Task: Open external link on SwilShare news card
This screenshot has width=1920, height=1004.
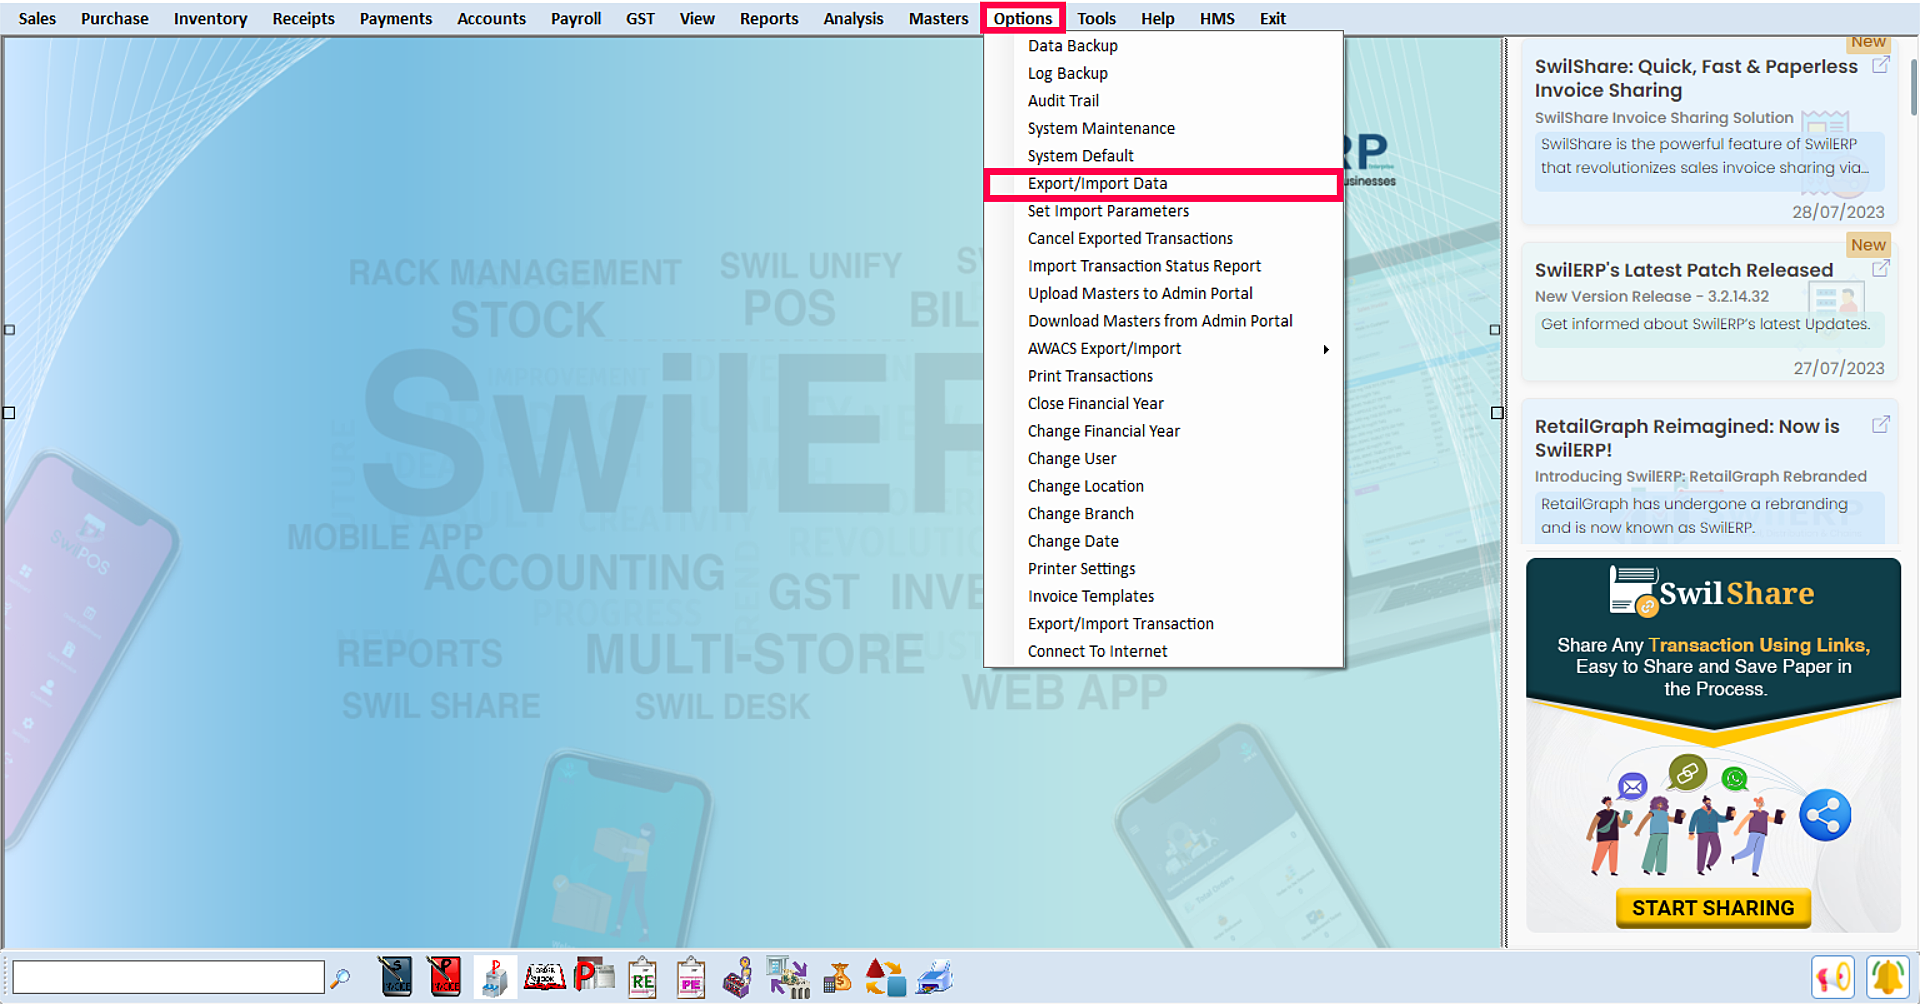Action: point(1880,65)
